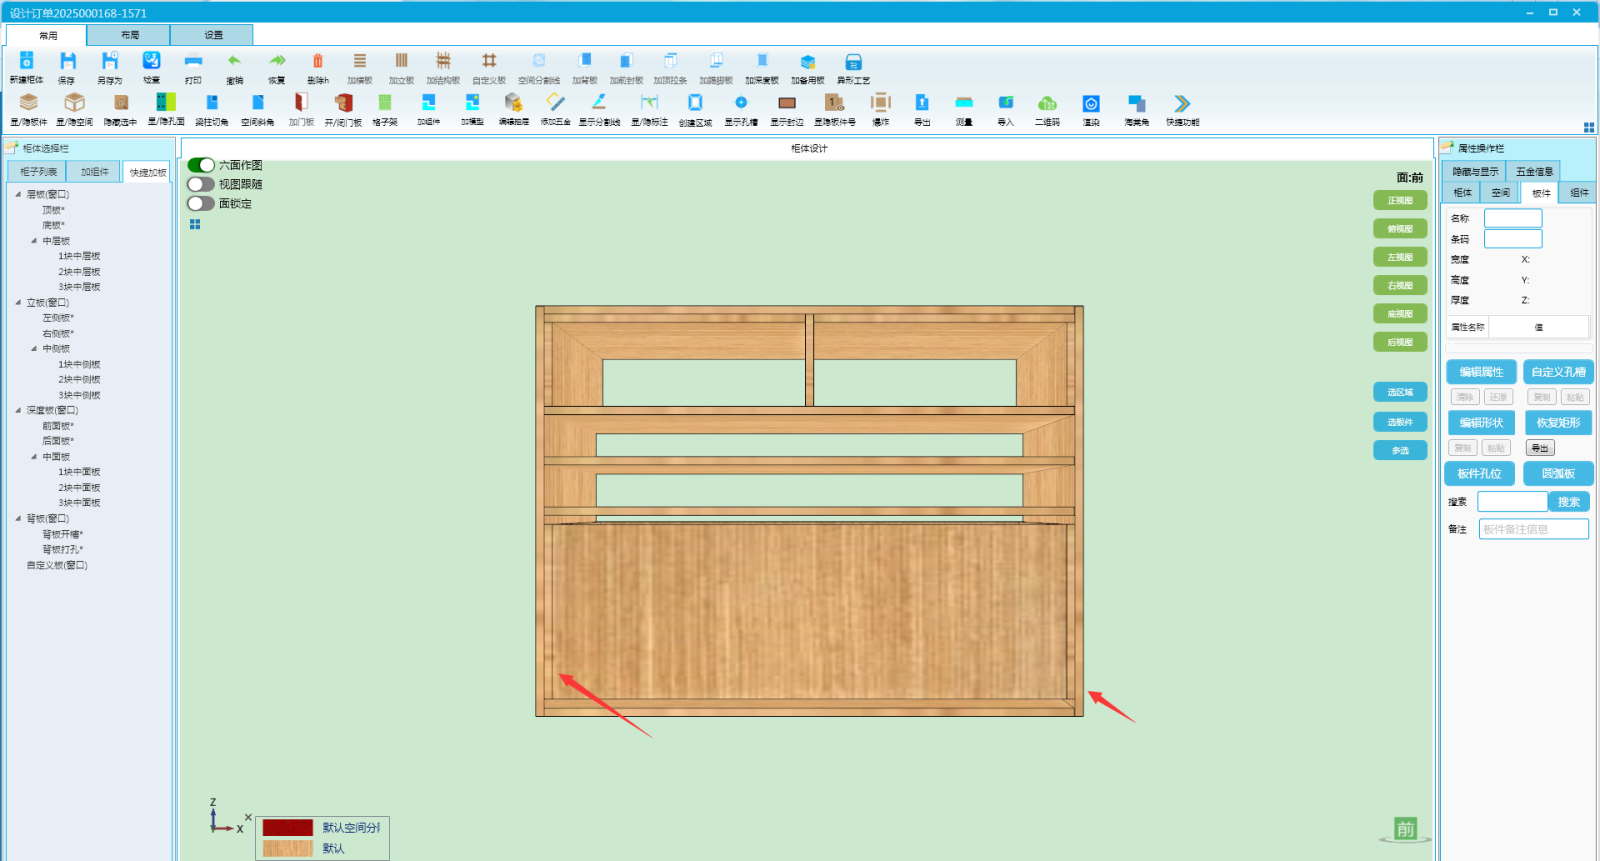Viewport: 1600px width, 861px height.
Task: Enable the 面锁定 switch
Action: (201, 203)
